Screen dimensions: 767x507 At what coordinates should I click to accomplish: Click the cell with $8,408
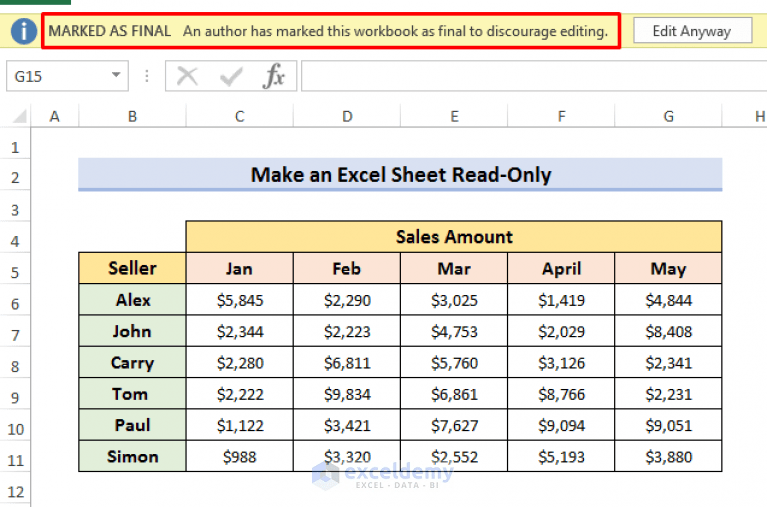click(668, 331)
